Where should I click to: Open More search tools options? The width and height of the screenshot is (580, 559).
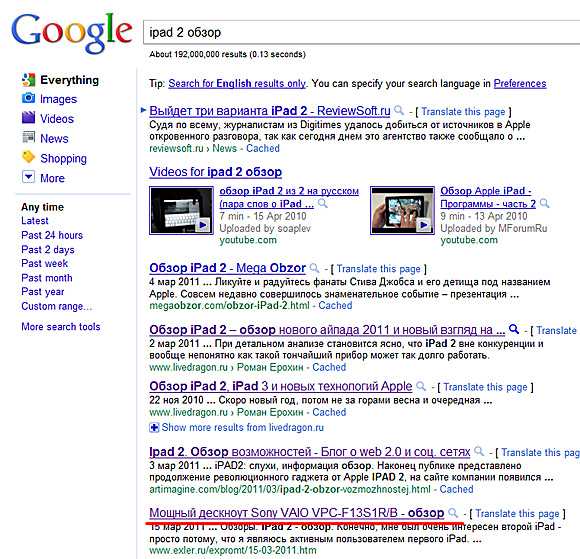coord(61,327)
